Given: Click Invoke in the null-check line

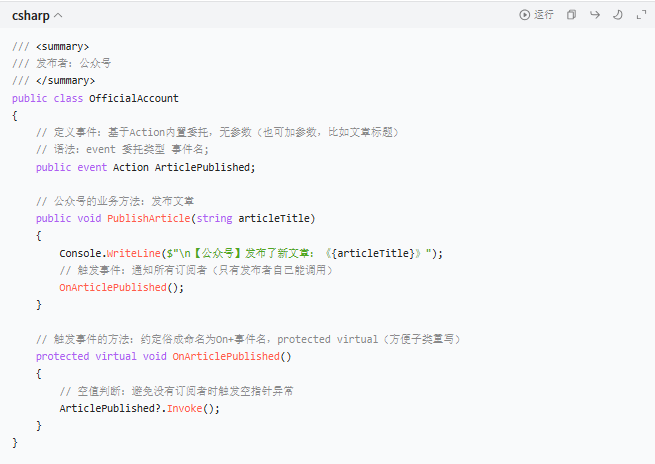Looking at the screenshot, I should [x=183, y=408].
